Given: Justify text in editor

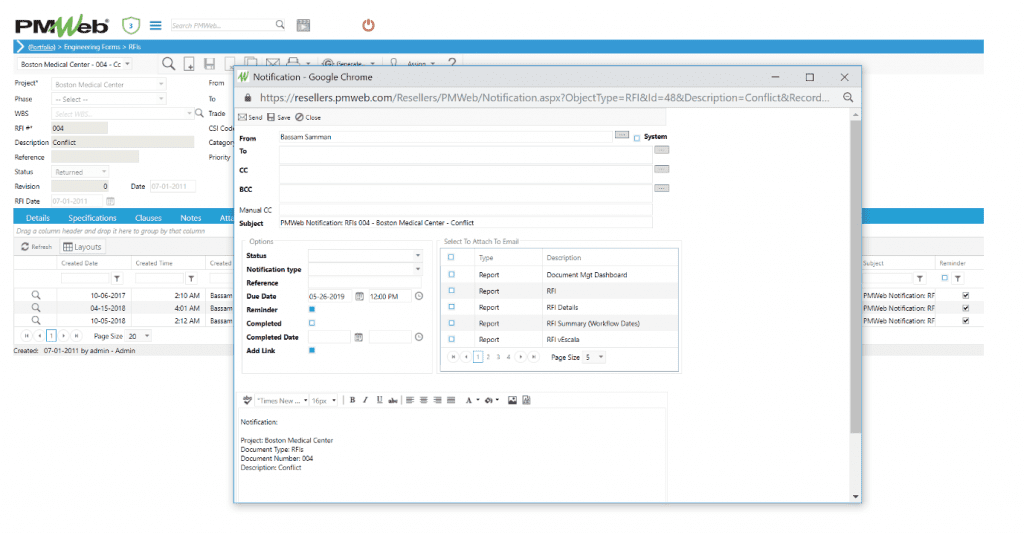Looking at the screenshot, I should tap(451, 400).
